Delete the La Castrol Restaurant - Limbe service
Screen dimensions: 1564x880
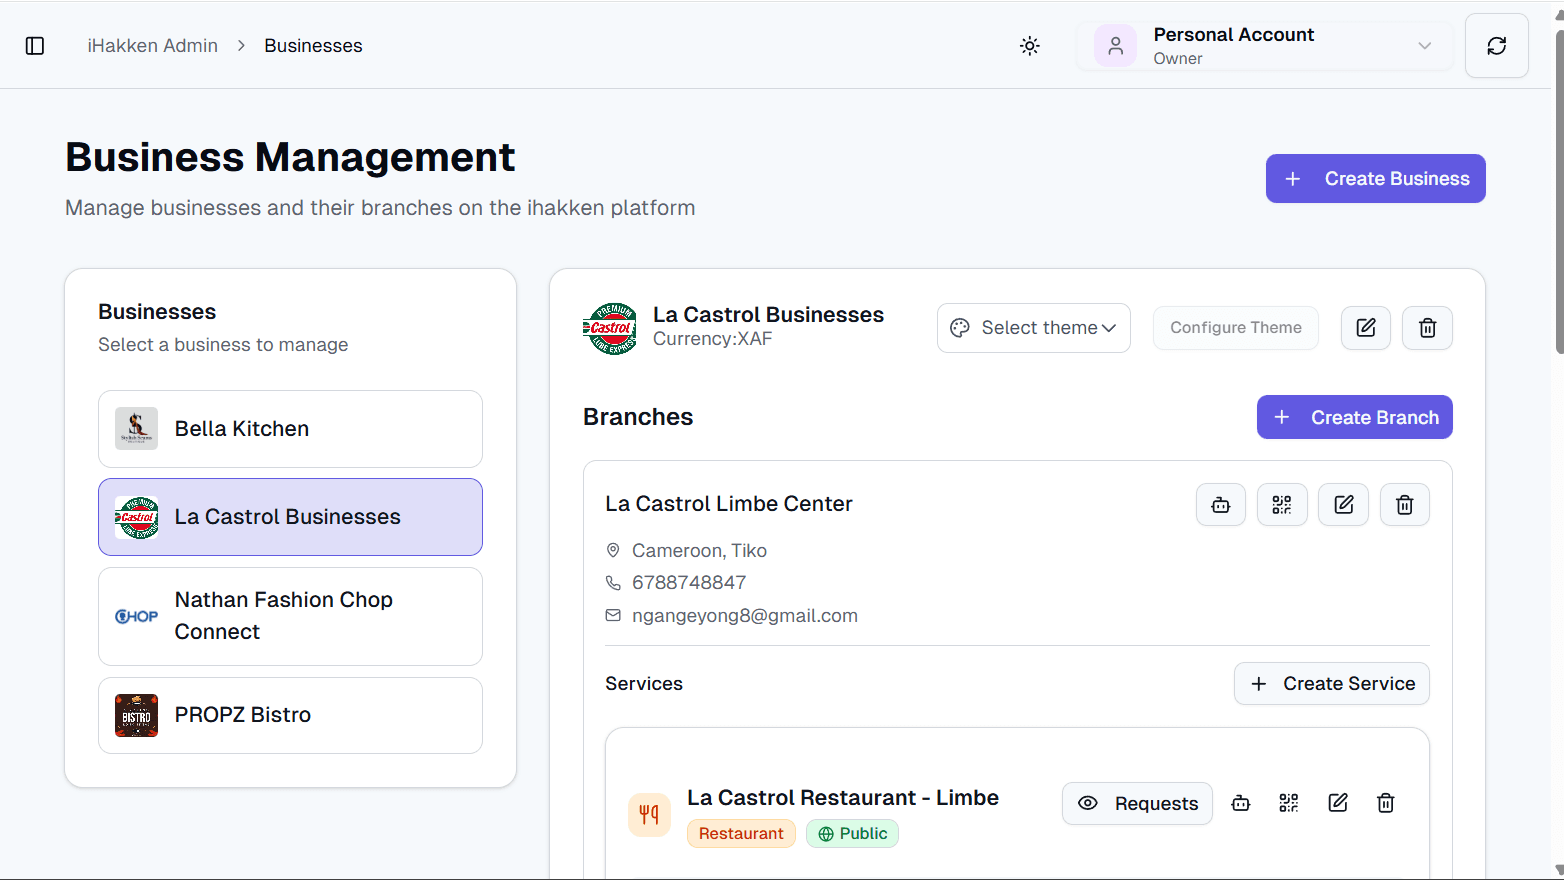pos(1385,802)
